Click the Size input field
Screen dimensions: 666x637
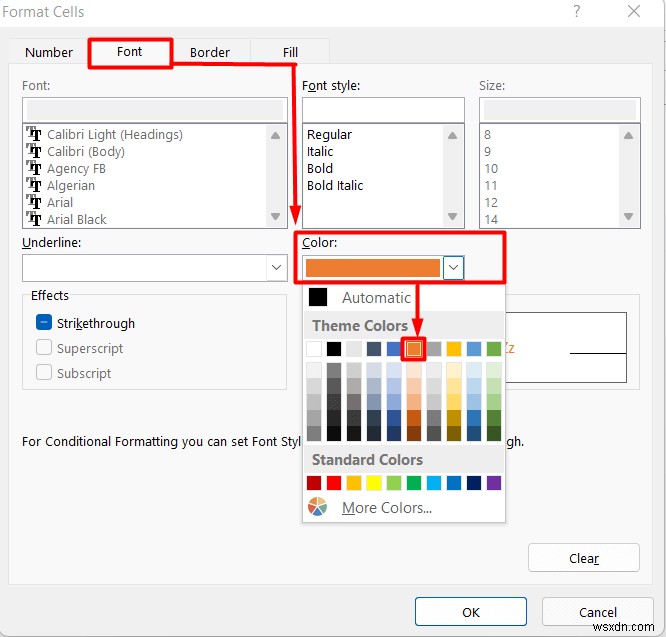tap(559, 110)
